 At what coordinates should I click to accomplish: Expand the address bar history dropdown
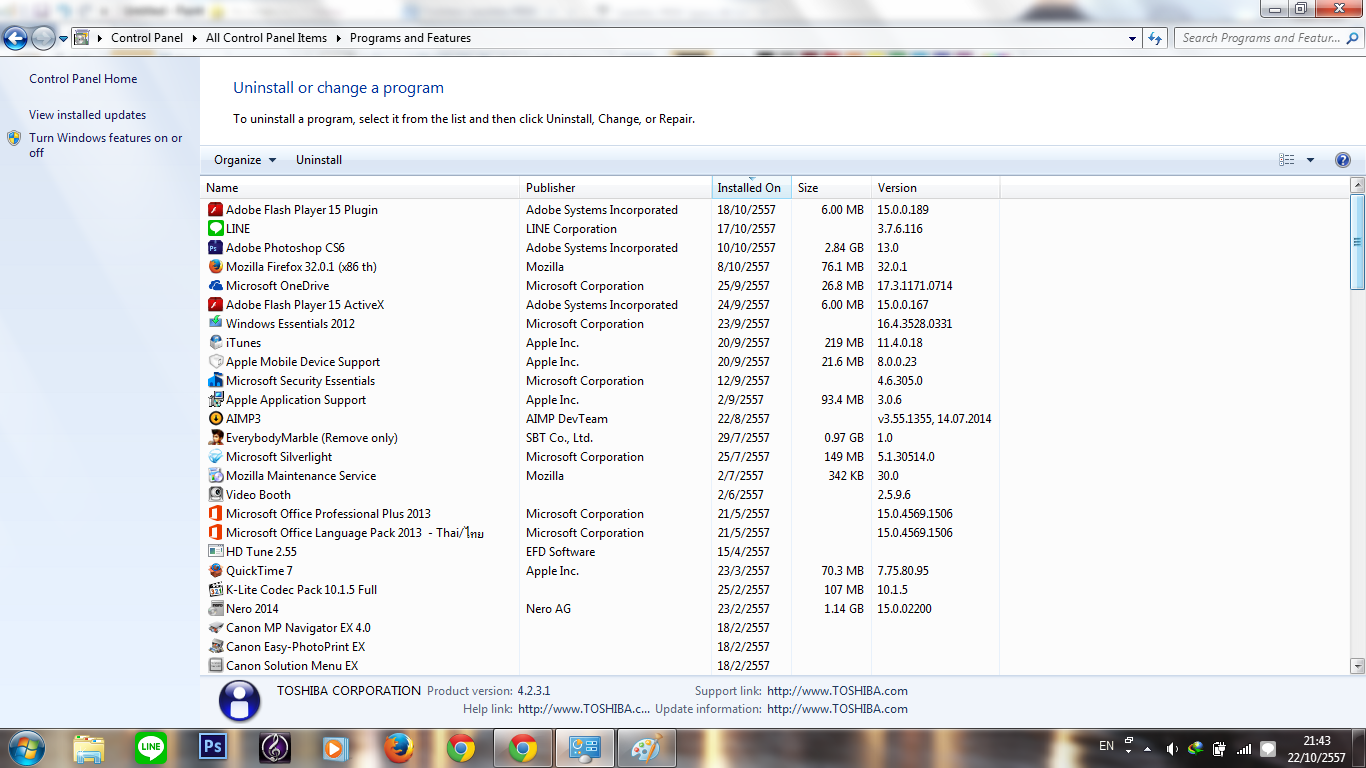(x=1132, y=38)
